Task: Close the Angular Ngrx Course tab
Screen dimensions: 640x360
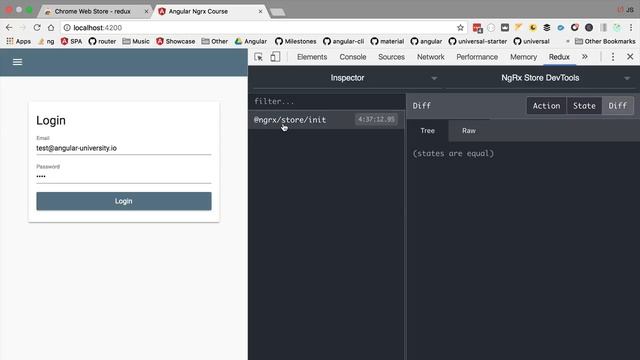Action: (260, 11)
